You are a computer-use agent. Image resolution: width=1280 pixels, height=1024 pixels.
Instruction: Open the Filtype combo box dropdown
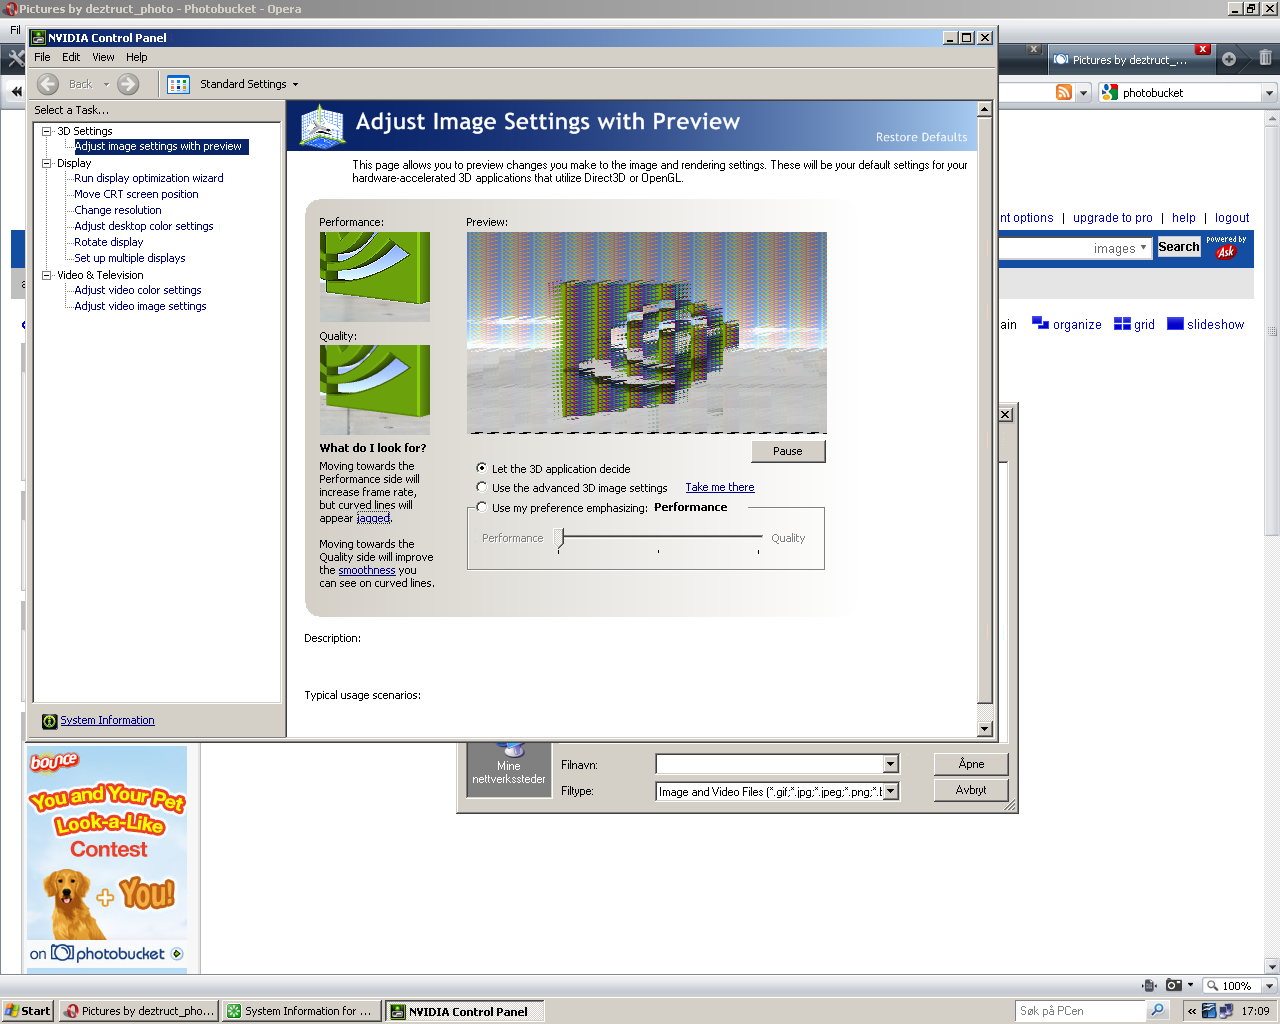point(890,791)
